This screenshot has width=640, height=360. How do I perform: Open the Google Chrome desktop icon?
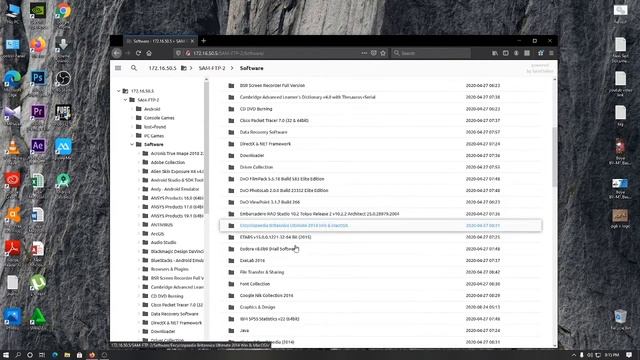[x=63, y=11]
